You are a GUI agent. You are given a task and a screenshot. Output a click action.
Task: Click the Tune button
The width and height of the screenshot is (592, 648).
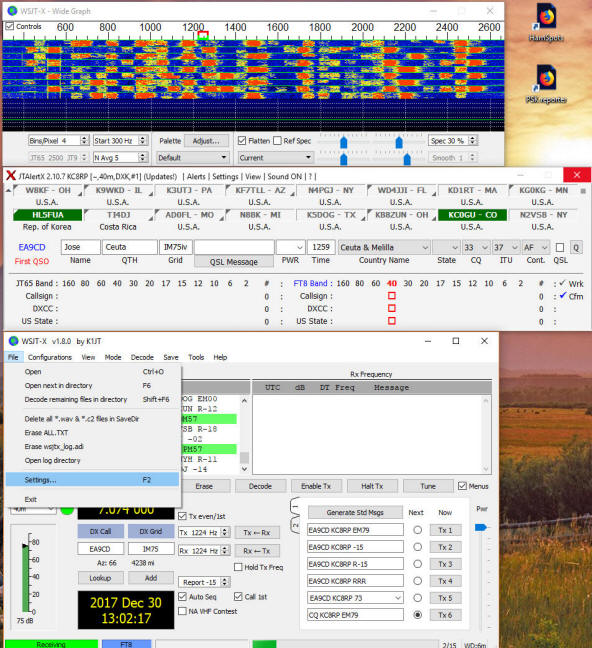[428, 486]
